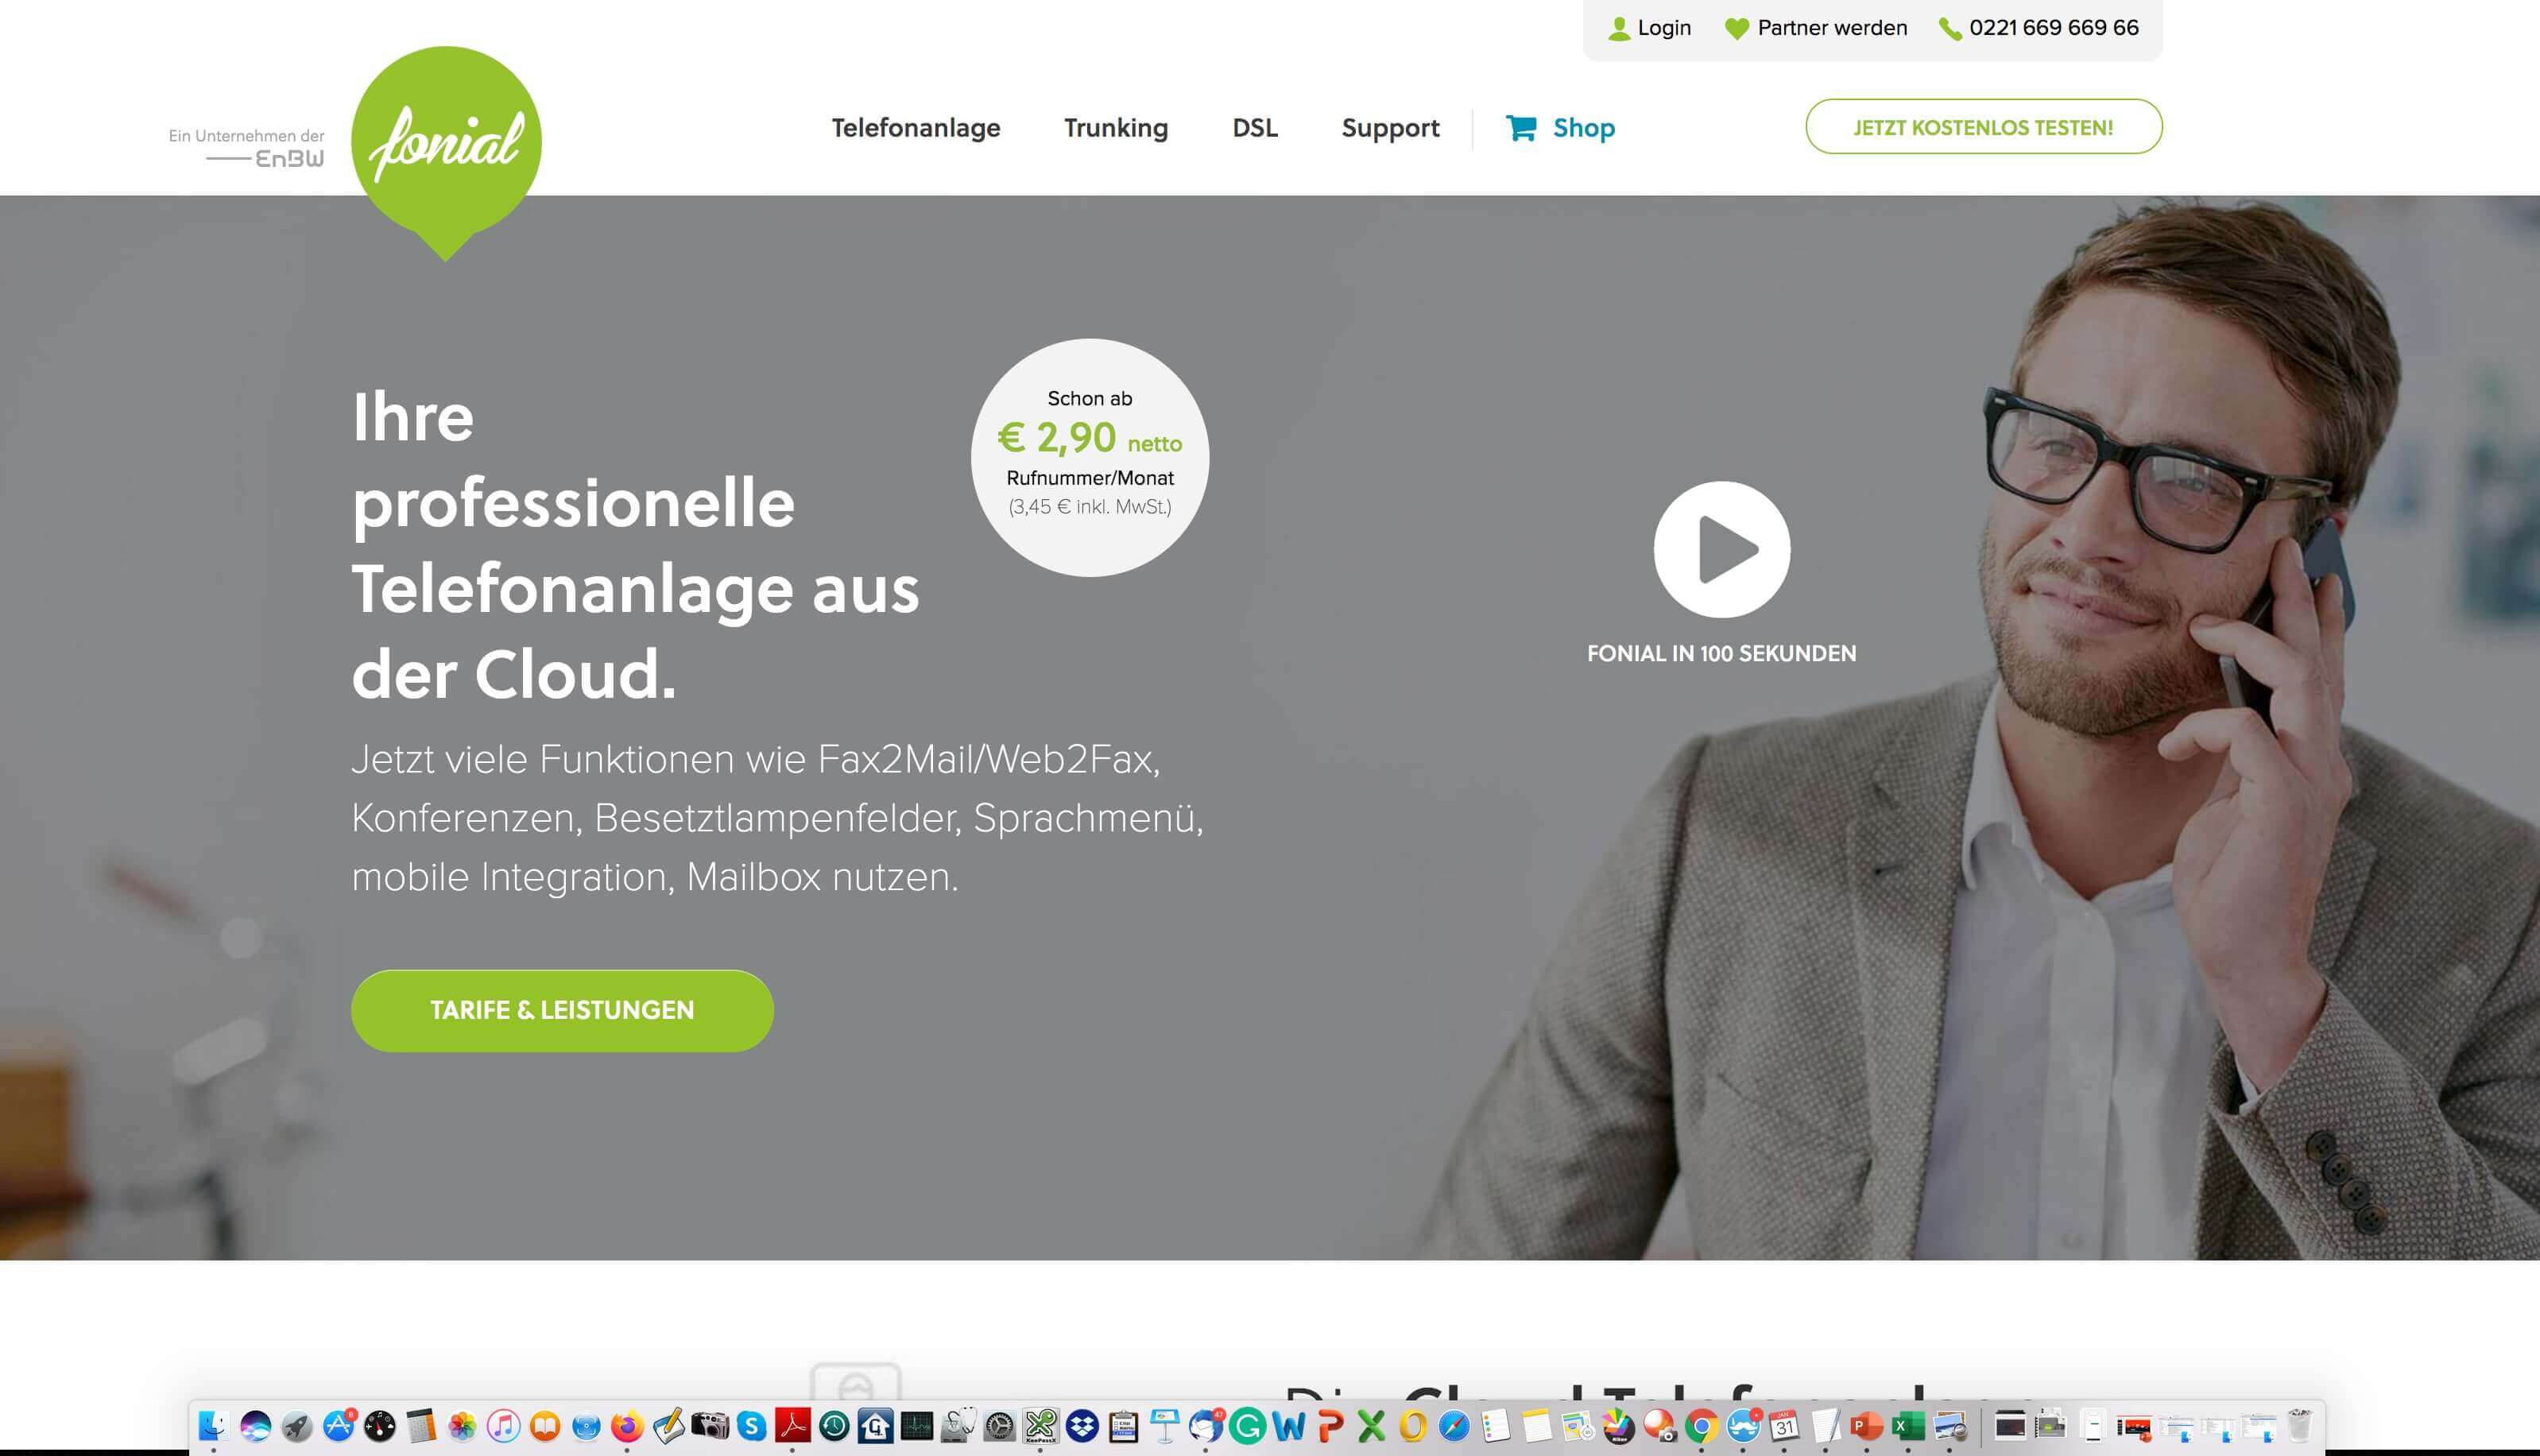Open Thunderbird mail in the Dock
Viewport: 2540px width, 1456px height.
click(1206, 1426)
